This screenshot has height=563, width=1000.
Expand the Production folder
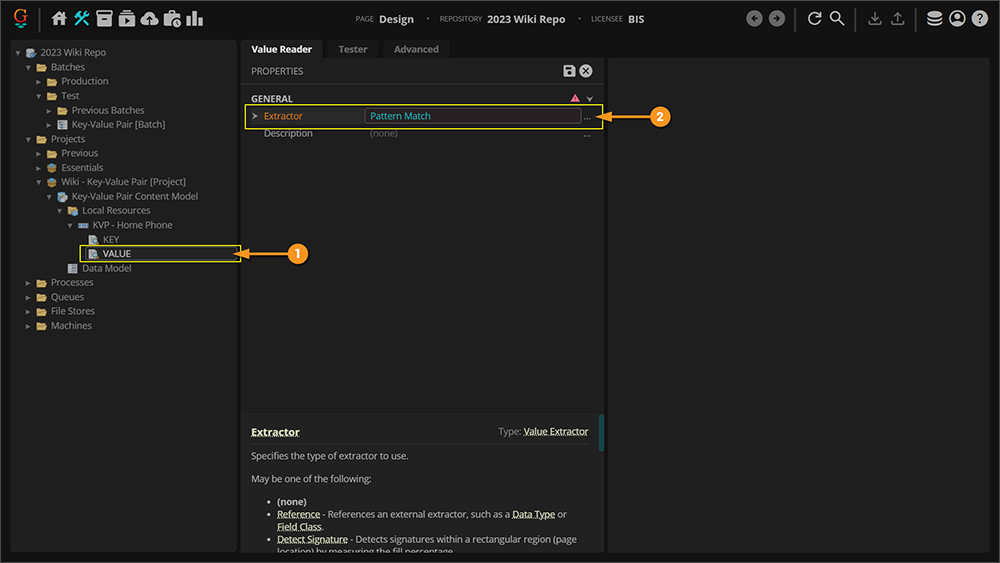pyautogui.click(x=39, y=82)
